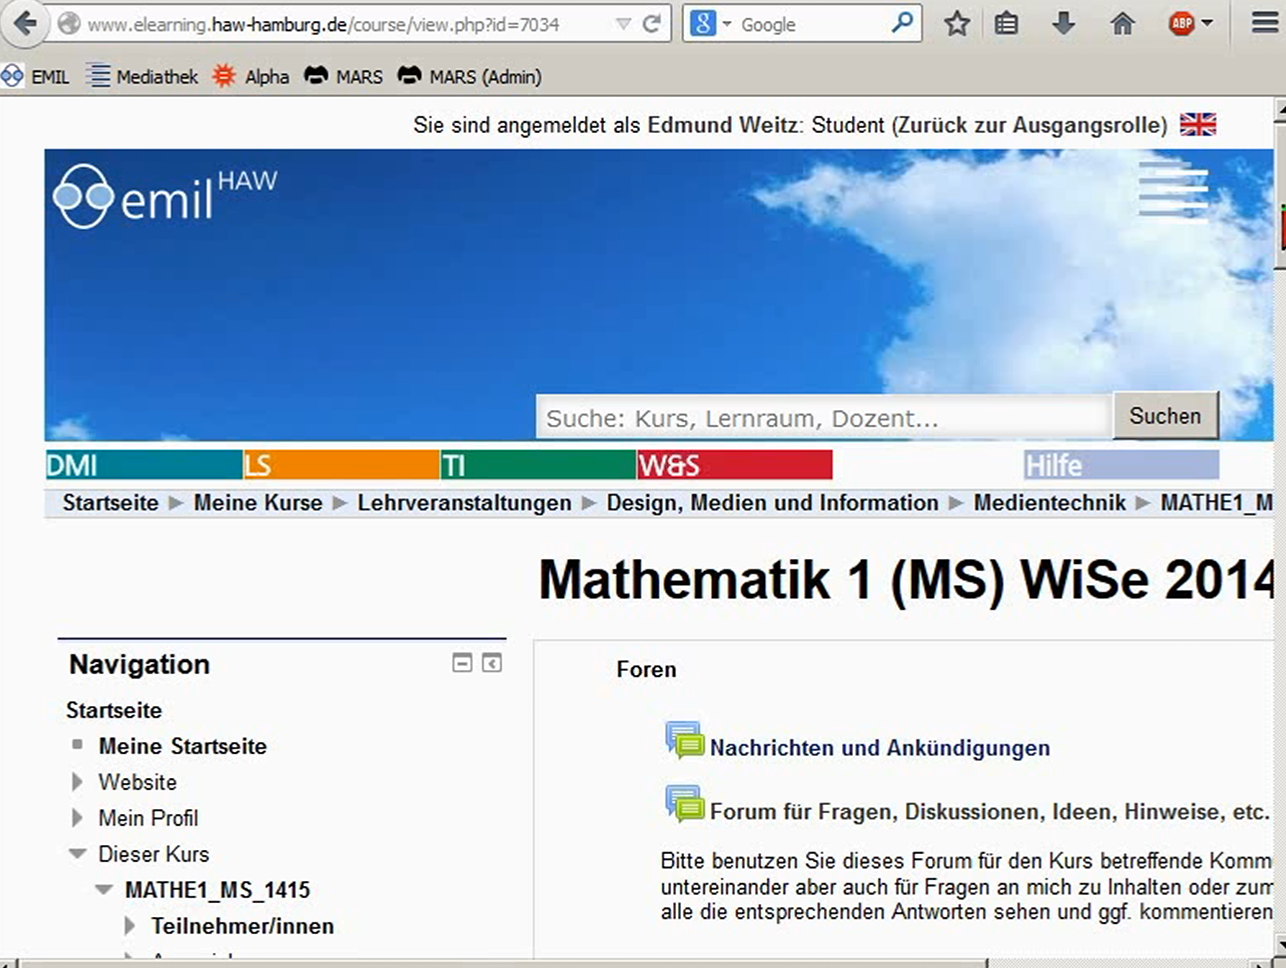Switch language via the British flag icon
The height and width of the screenshot is (968, 1286).
click(x=1198, y=125)
